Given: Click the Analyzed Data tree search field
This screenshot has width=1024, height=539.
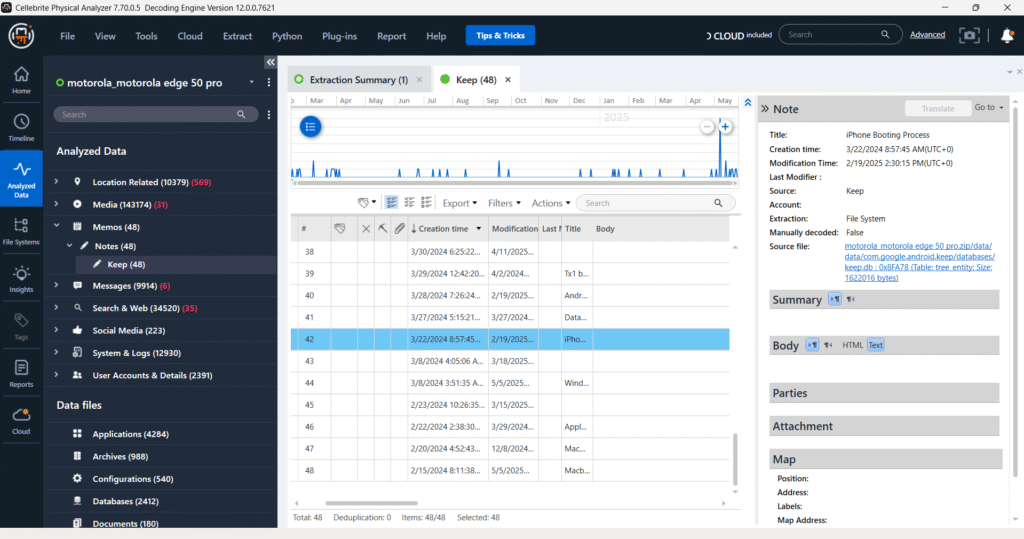Looking at the screenshot, I should click(155, 114).
